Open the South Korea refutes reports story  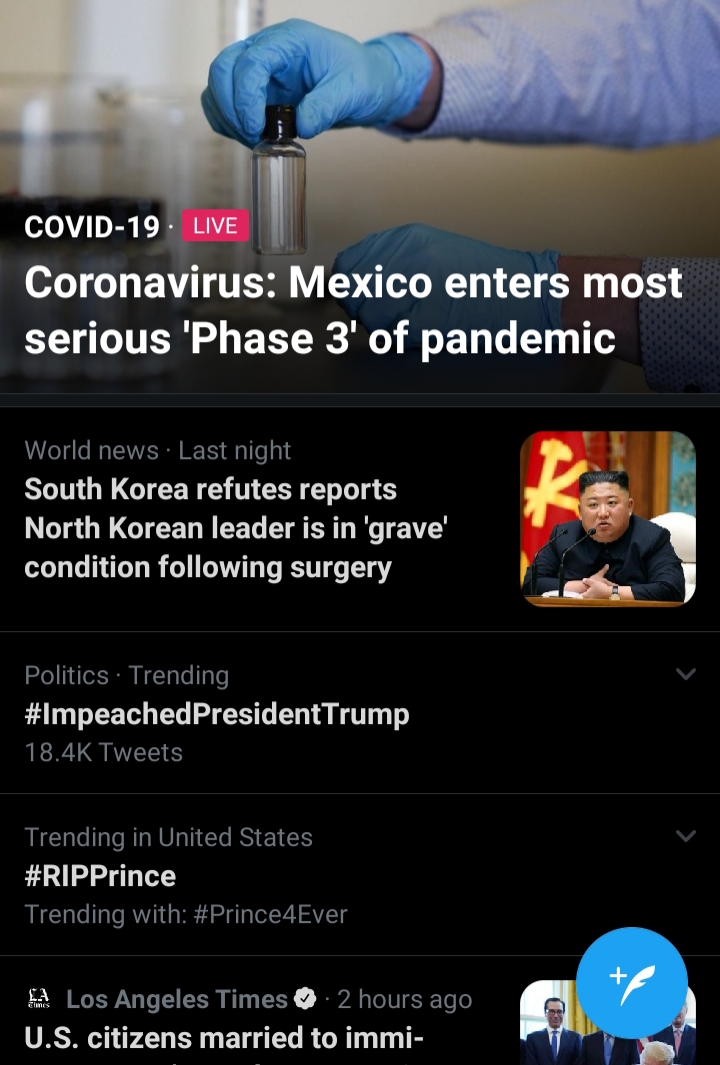tap(236, 528)
